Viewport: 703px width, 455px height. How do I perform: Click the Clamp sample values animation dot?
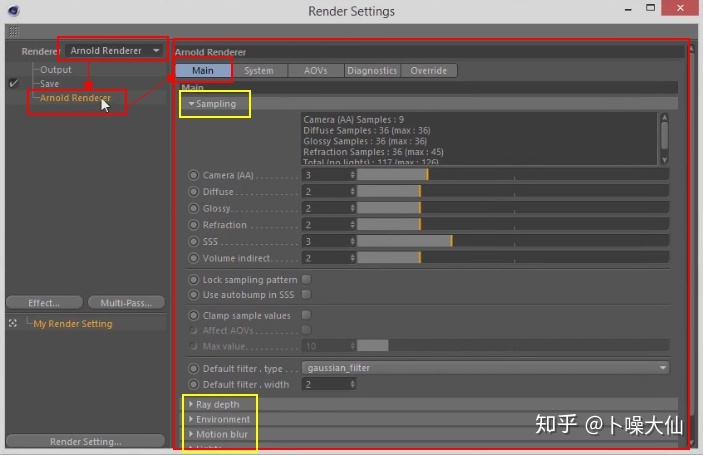click(193, 316)
